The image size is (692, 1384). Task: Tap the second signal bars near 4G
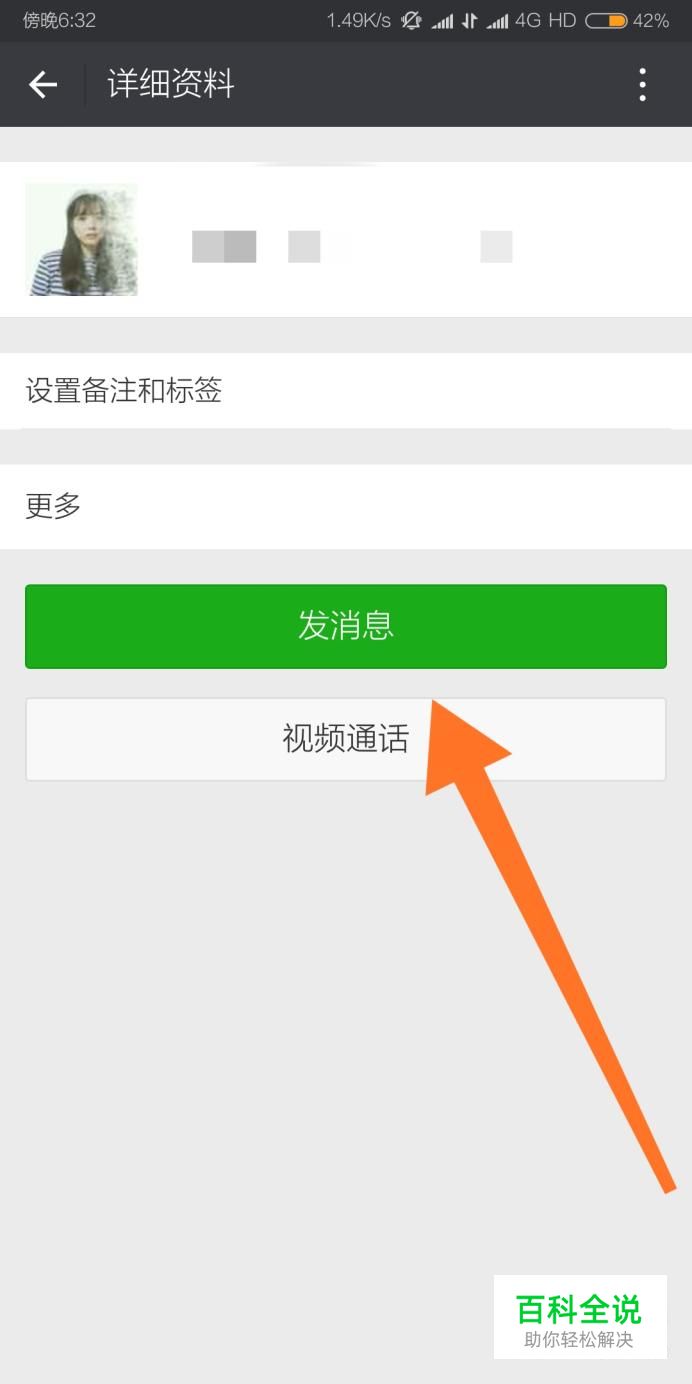coord(497,21)
